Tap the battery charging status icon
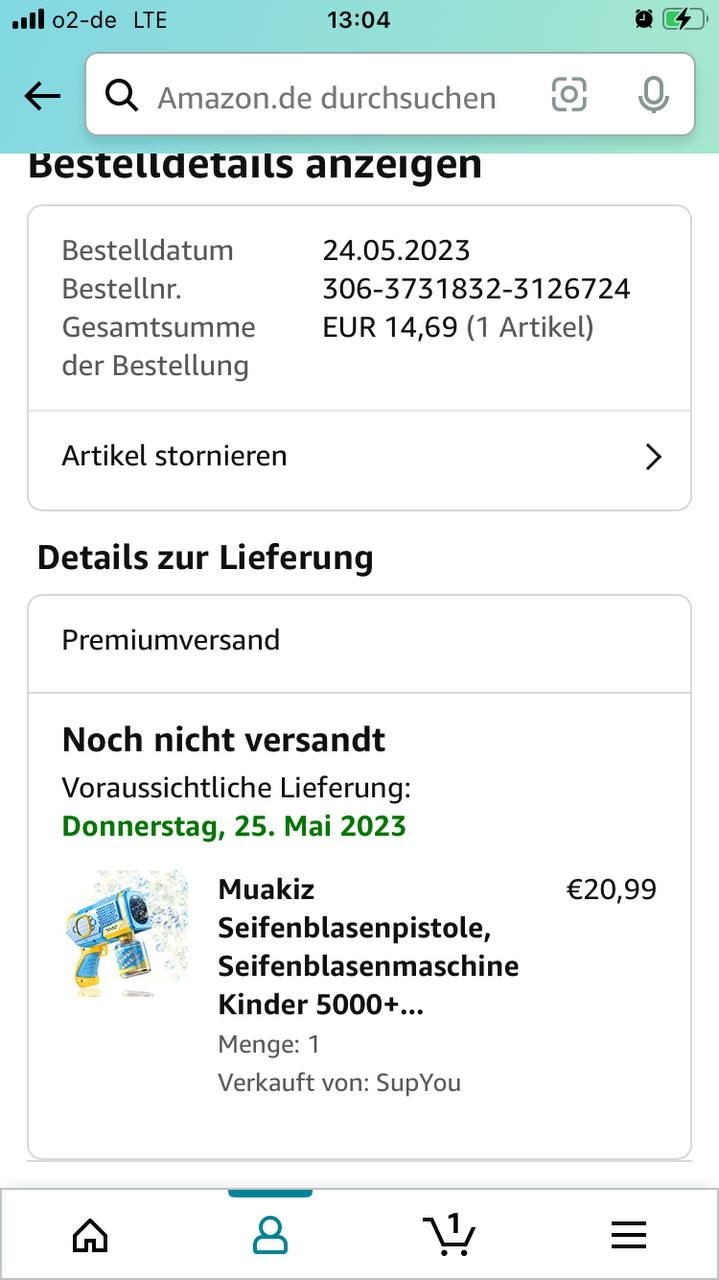Image resolution: width=719 pixels, height=1280 pixels. (683, 19)
